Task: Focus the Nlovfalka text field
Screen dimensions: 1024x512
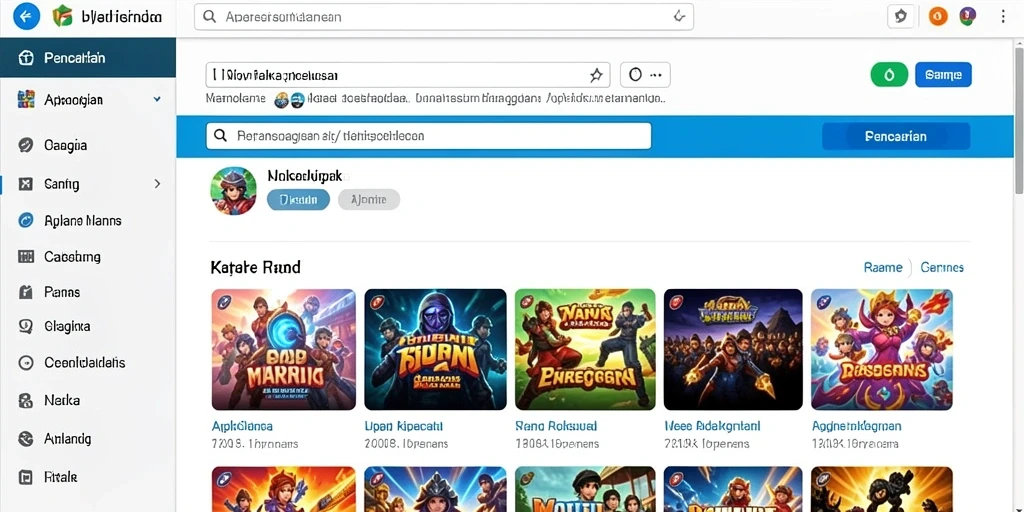Action: 408,75
